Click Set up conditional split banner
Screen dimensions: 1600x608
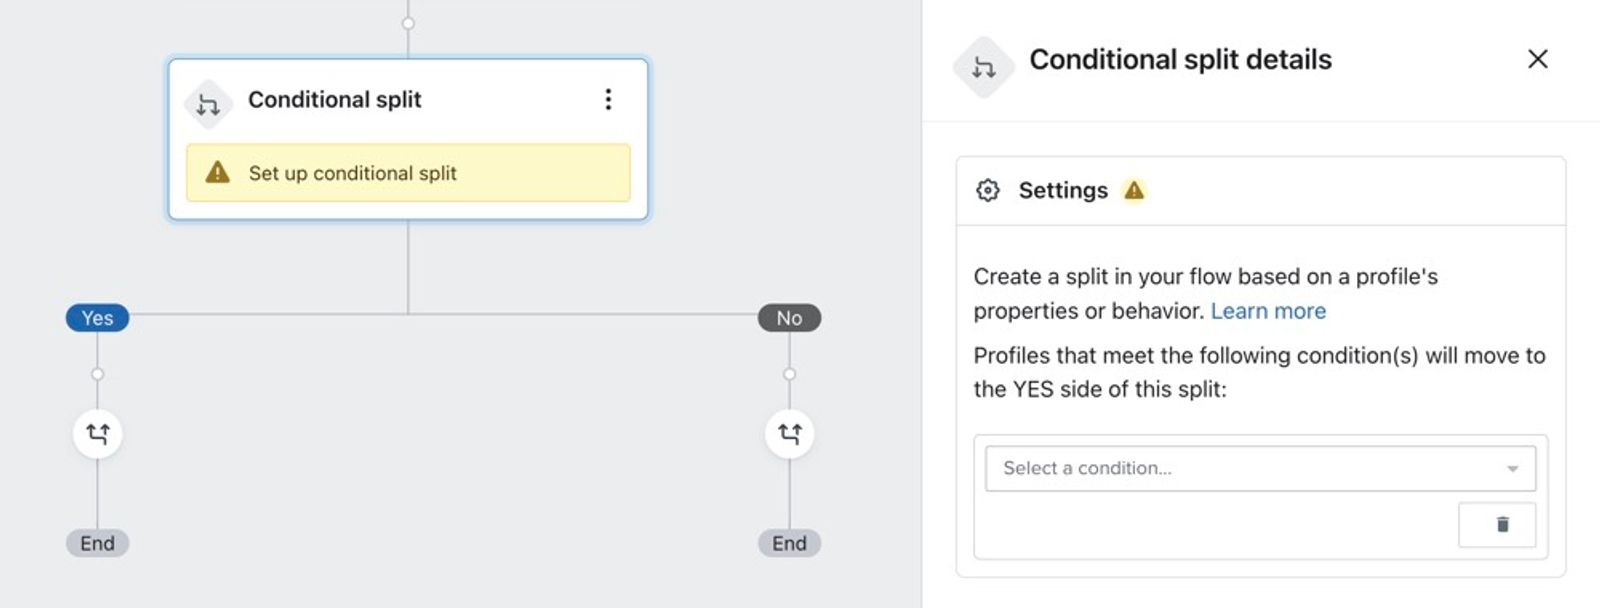(x=408, y=173)
